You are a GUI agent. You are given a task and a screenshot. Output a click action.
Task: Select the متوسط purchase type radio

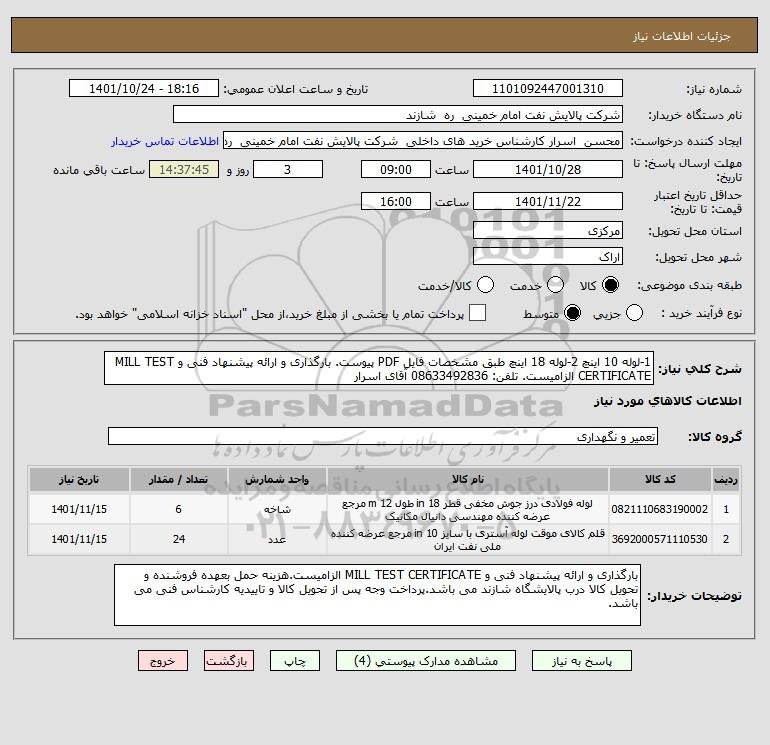(573, 313)
